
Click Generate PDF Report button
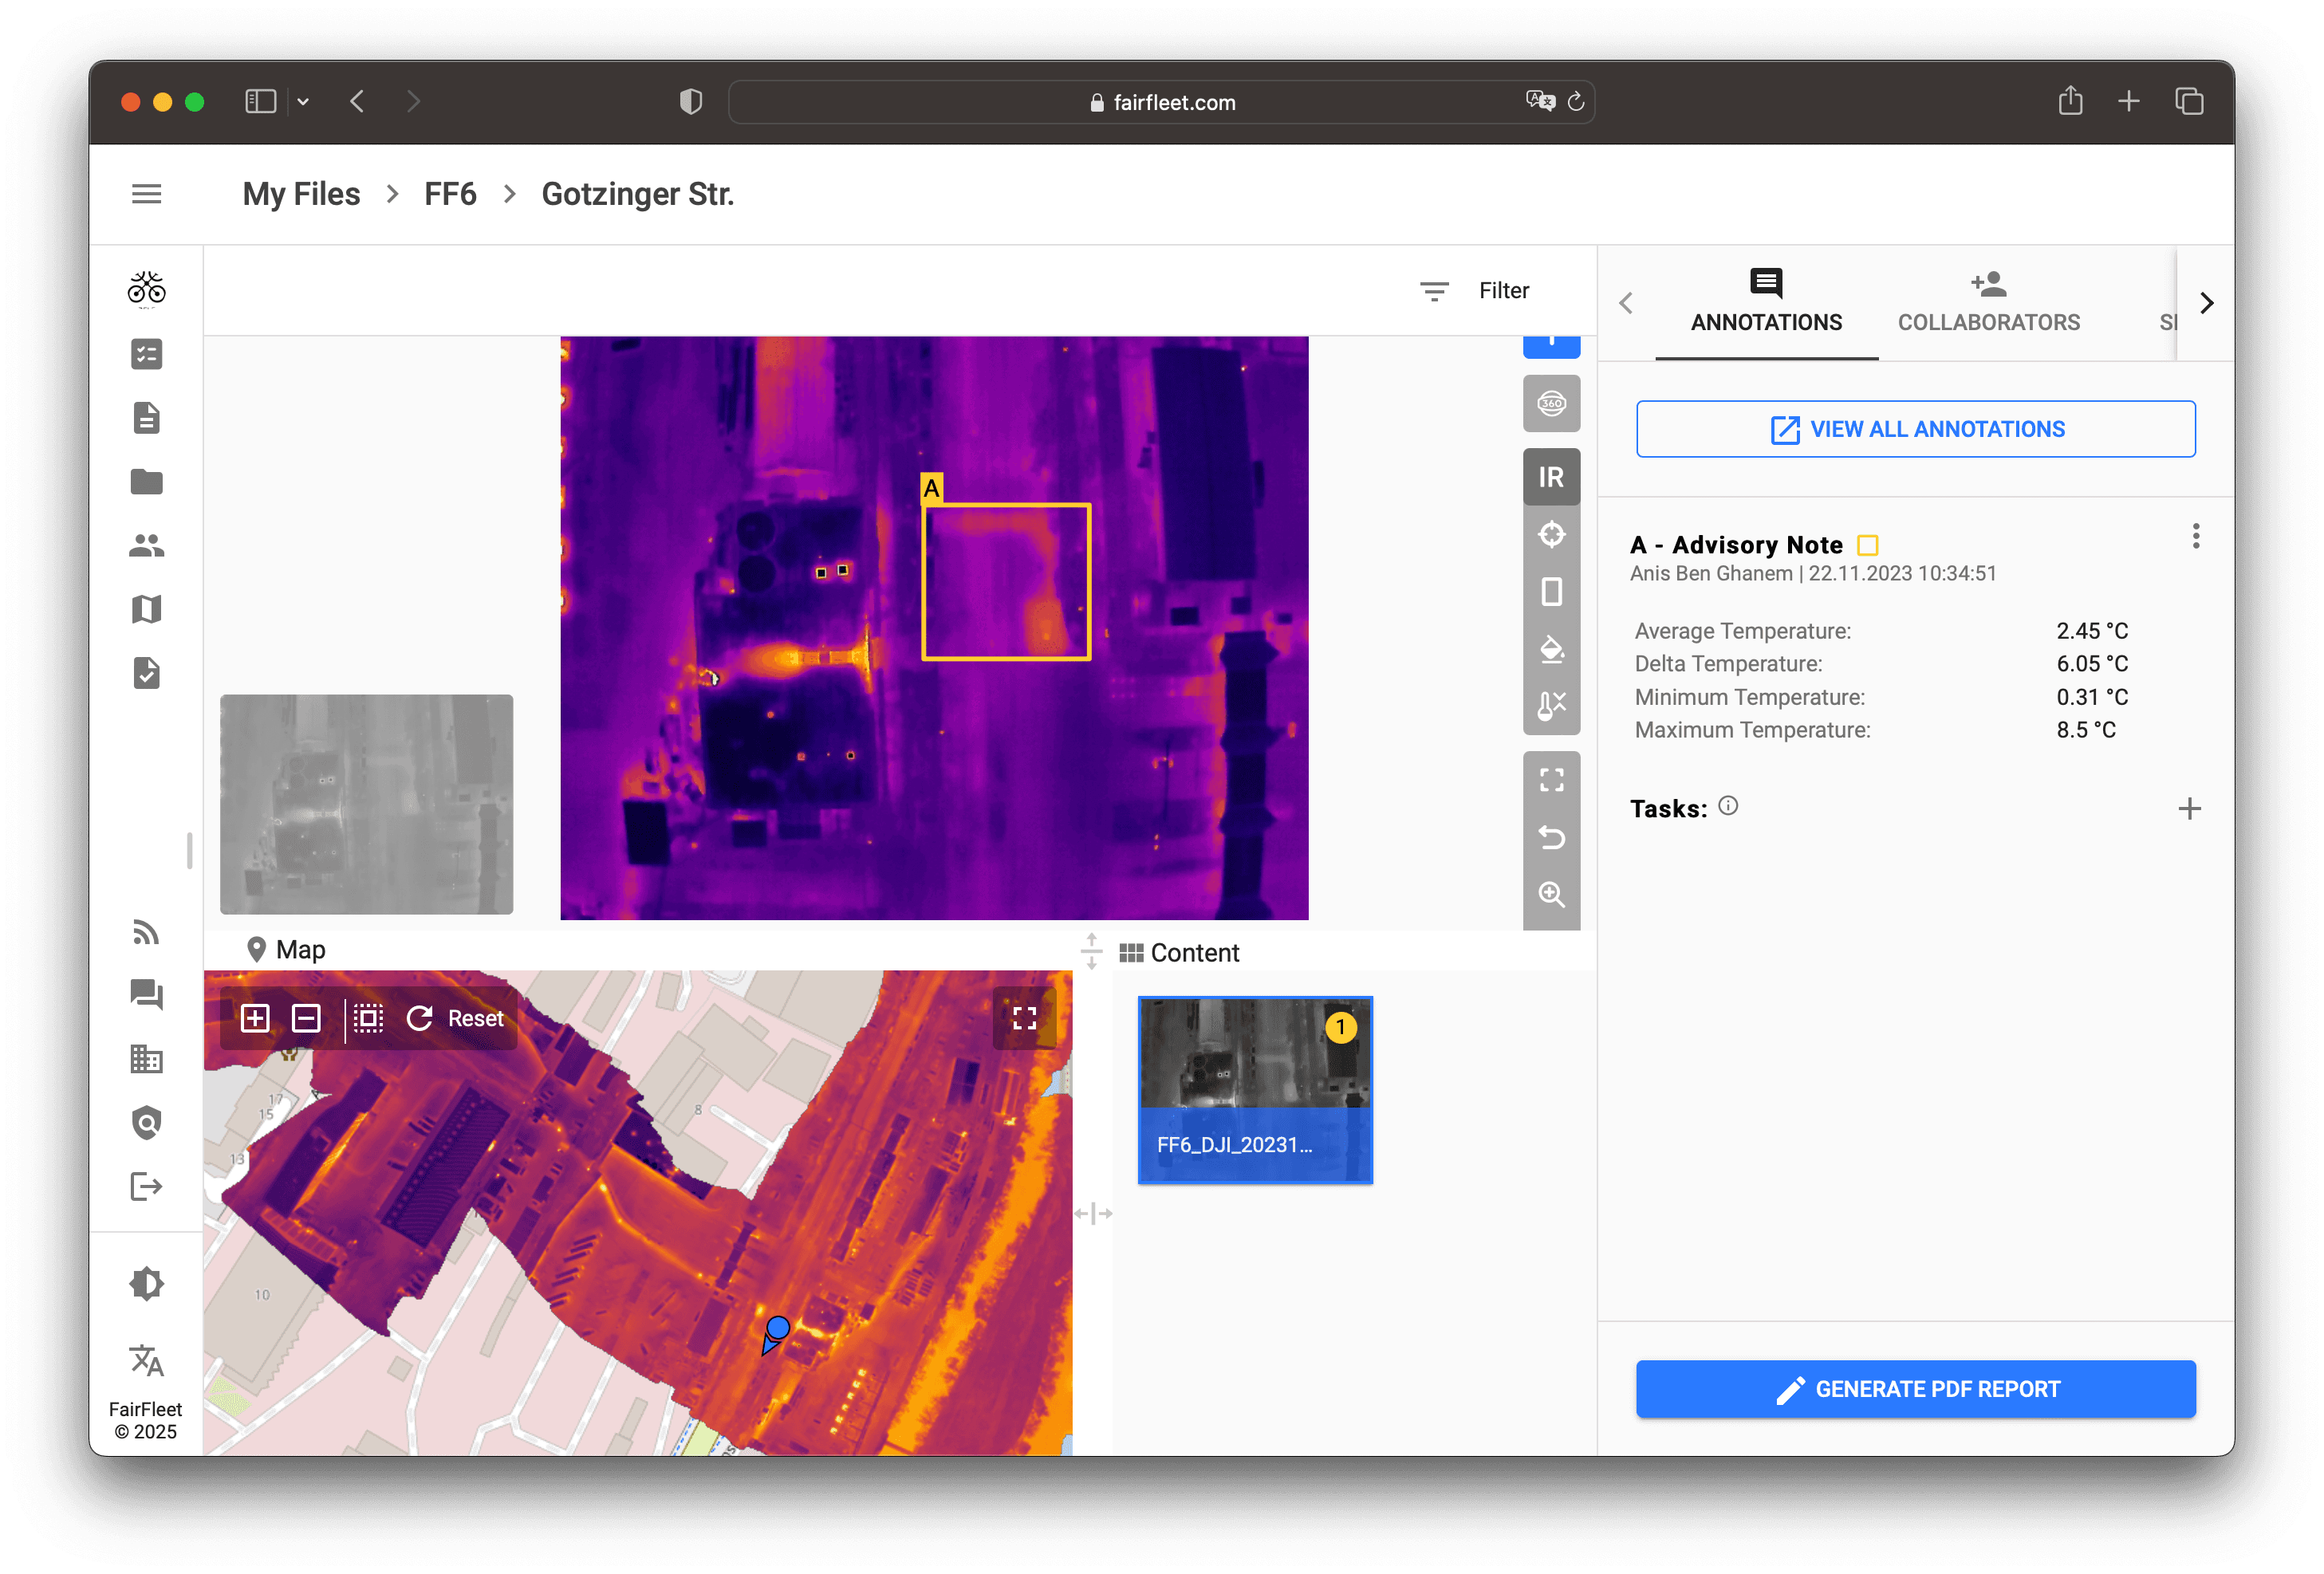(1915, 1388)
